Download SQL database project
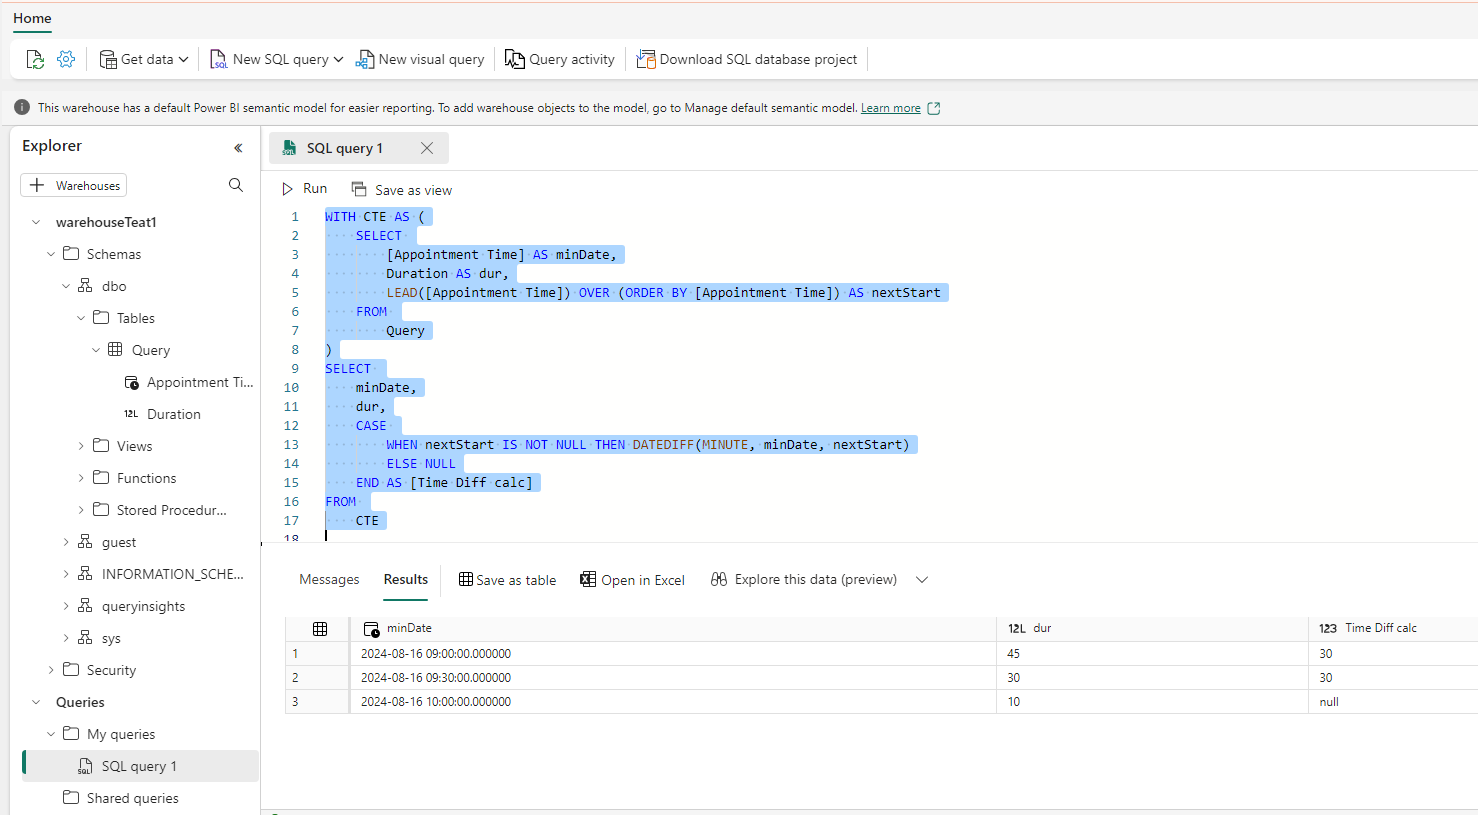 (747, 60)
